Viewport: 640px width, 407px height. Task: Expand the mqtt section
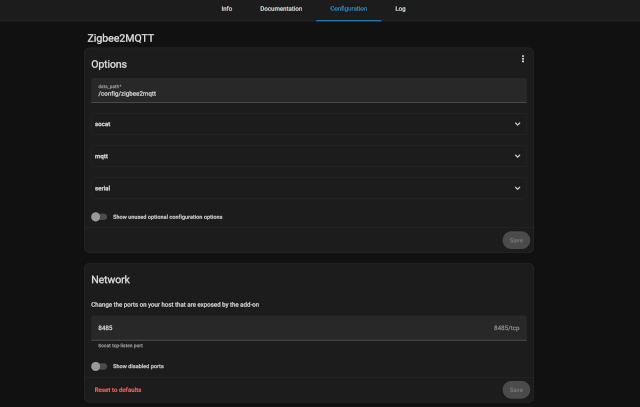[x=309, y=156]
